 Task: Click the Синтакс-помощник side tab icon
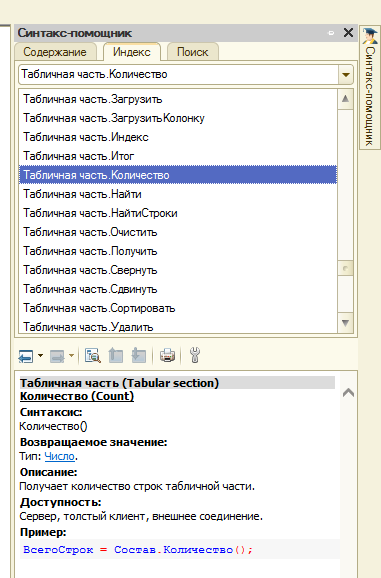point(370,36)
